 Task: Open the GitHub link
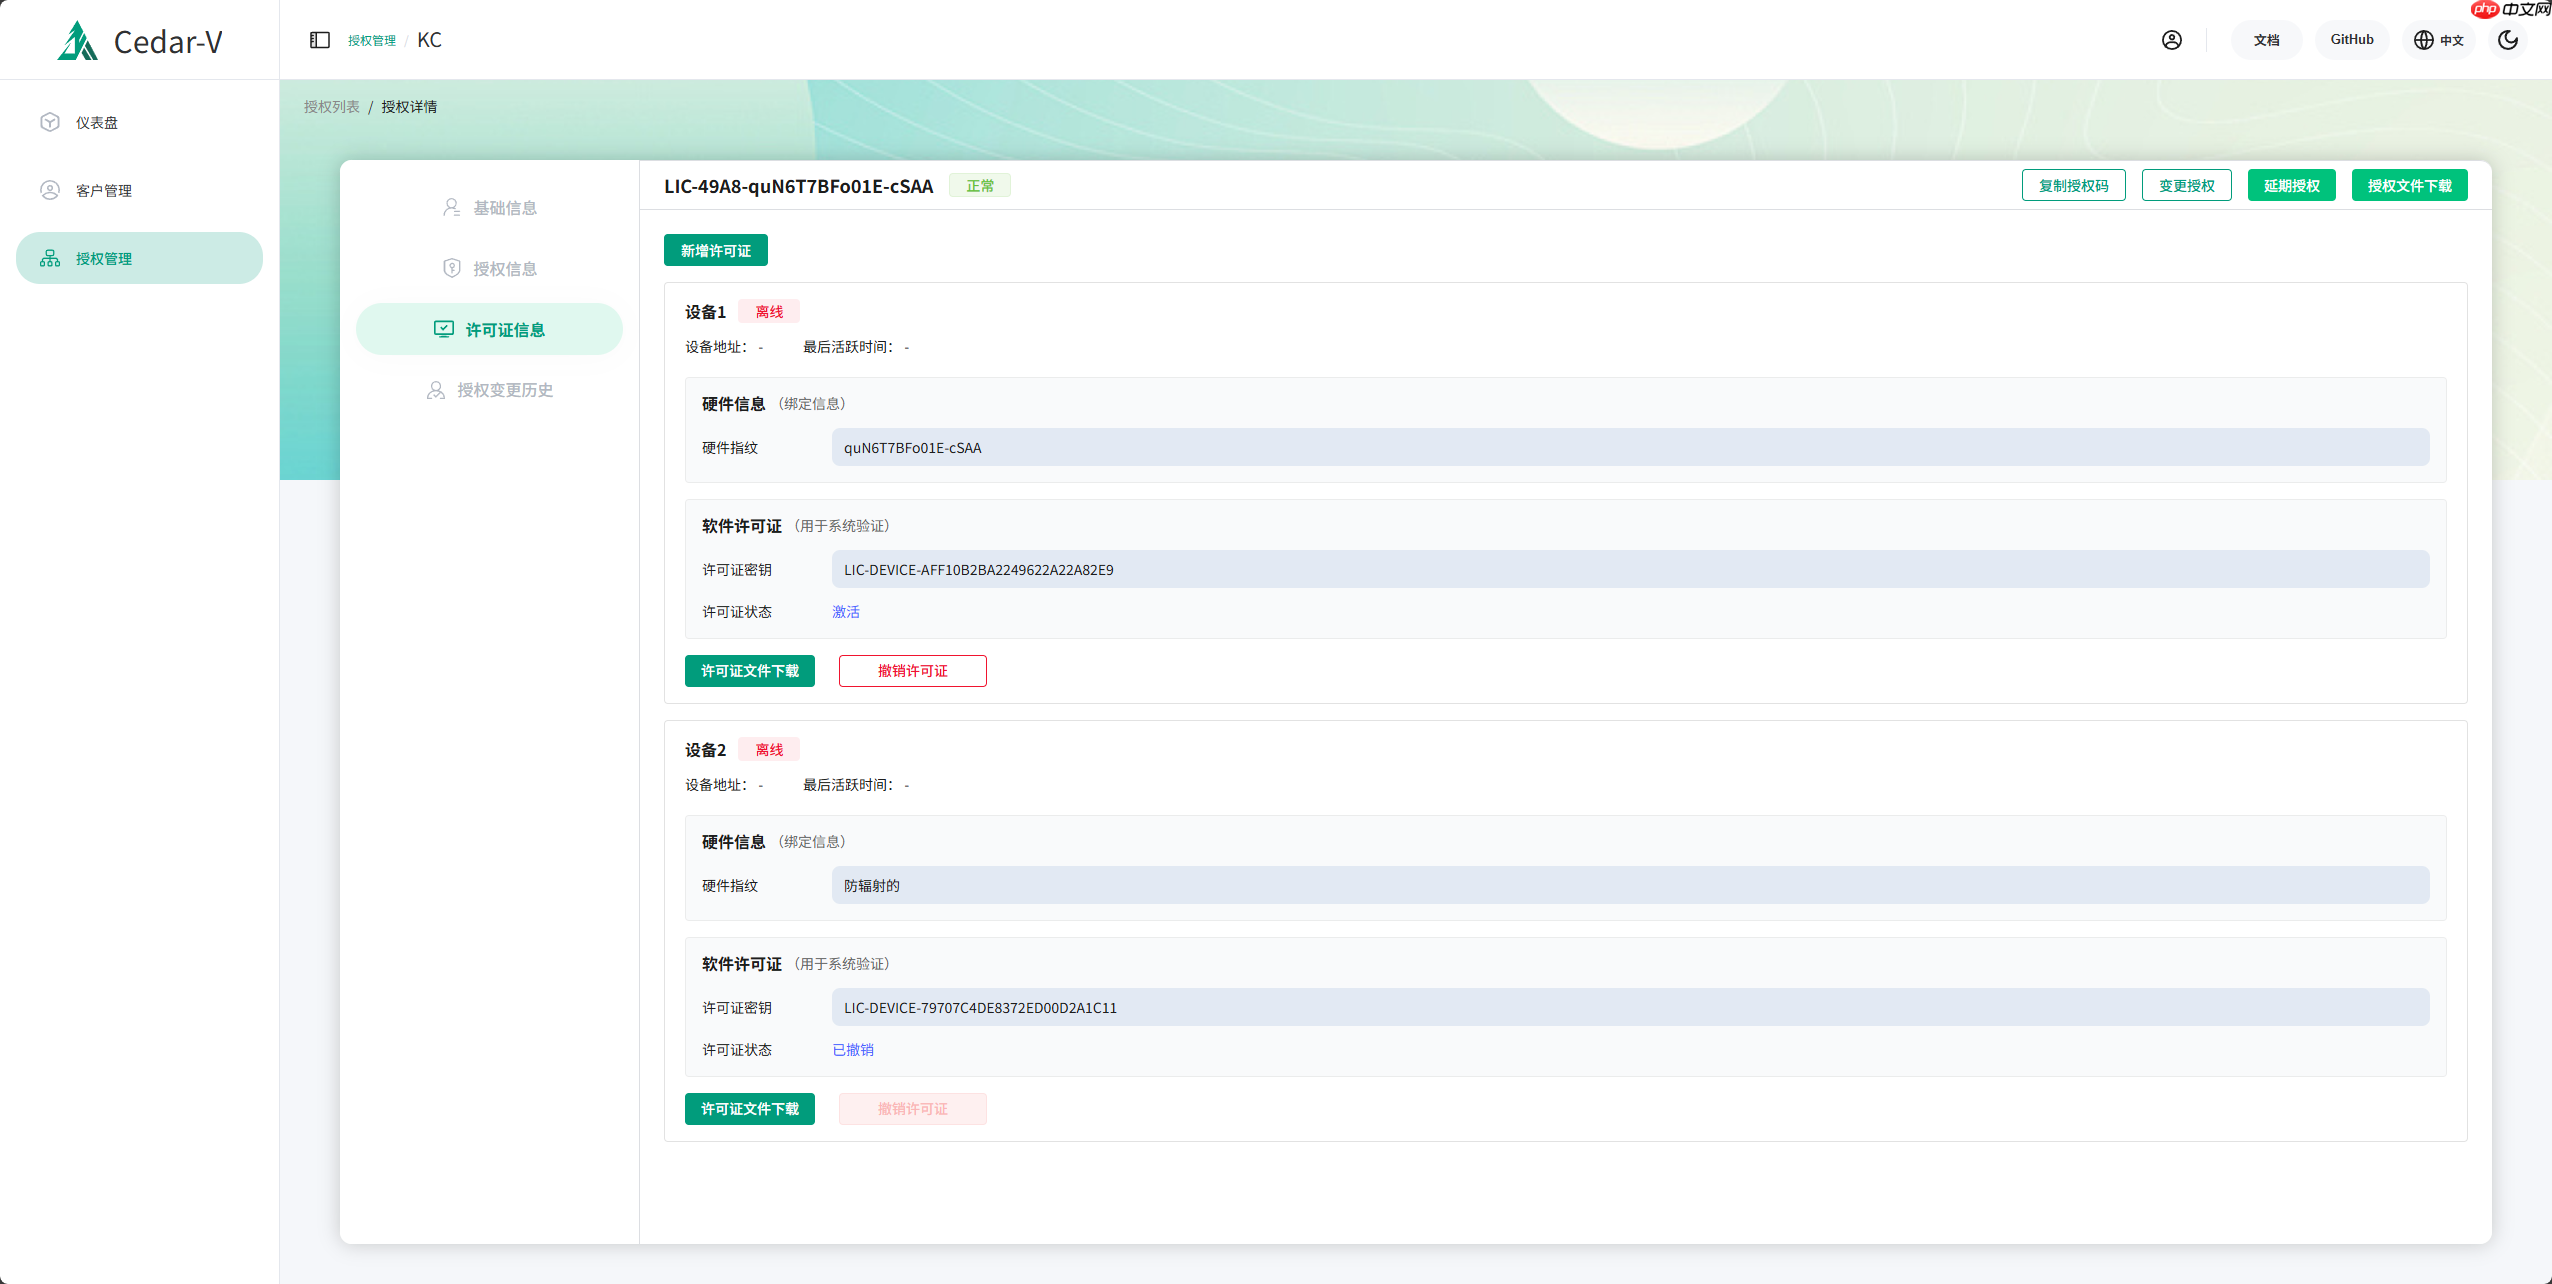pyautogui.click(x=2351, y=40)
